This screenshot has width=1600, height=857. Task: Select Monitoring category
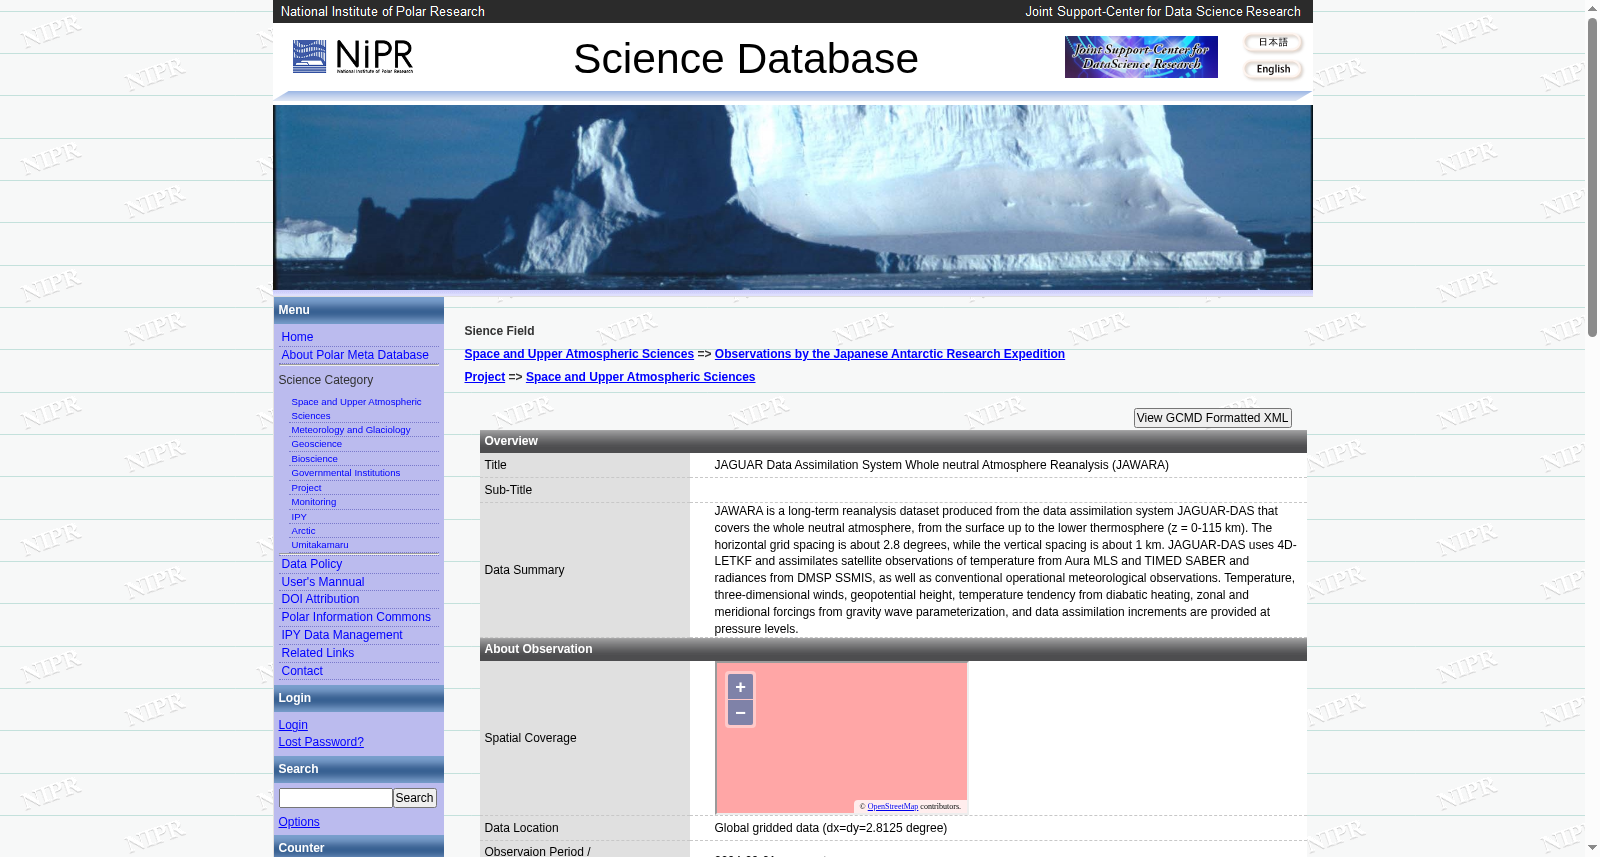tap(313, 502)
